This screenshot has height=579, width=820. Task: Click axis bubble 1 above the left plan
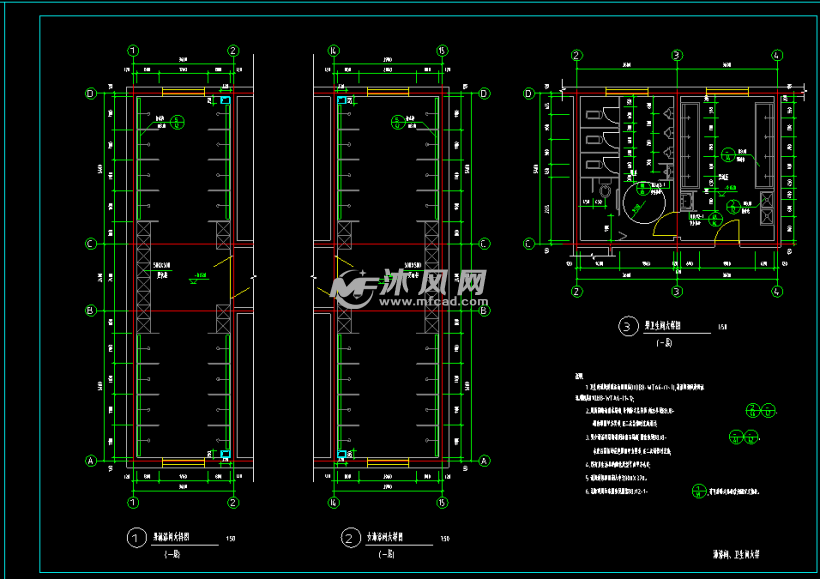point(133,50)
